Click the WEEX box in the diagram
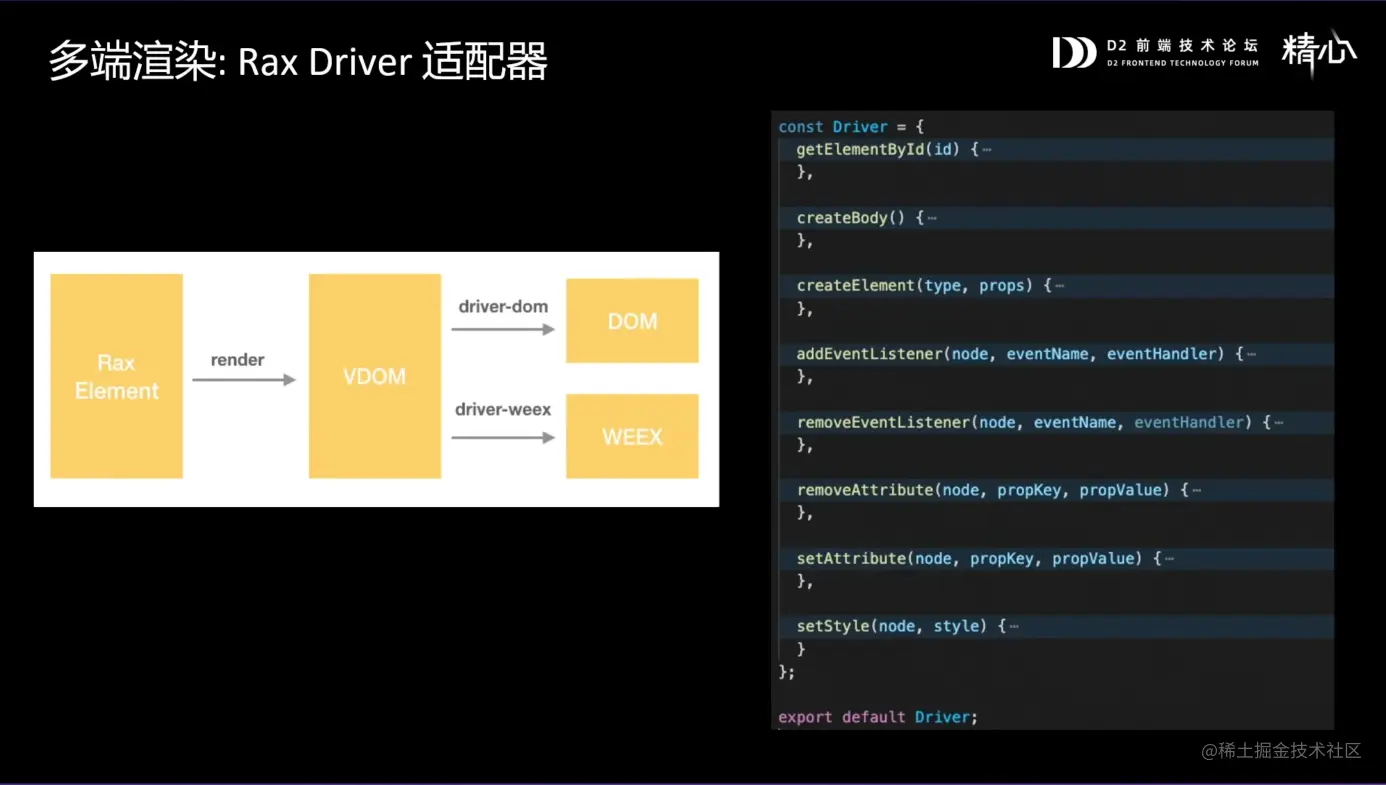 pyautogui.click(x=632, y=436)
